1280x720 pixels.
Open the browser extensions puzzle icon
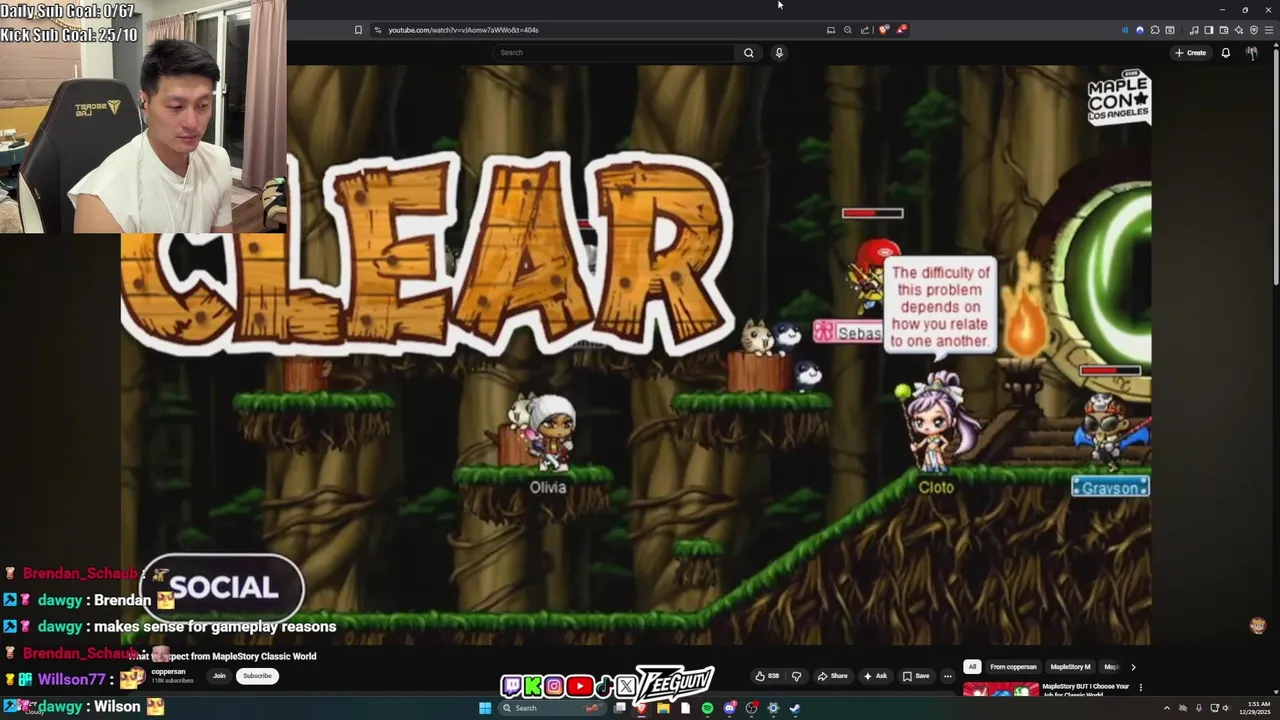(x=1155, y=30)
